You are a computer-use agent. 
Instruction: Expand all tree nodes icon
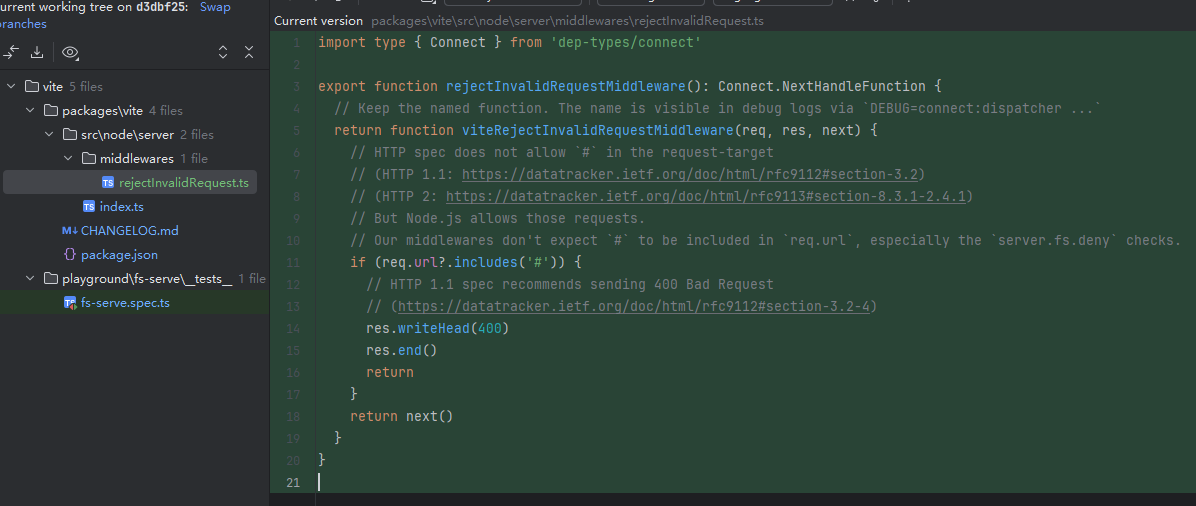(x=223, y=52)
